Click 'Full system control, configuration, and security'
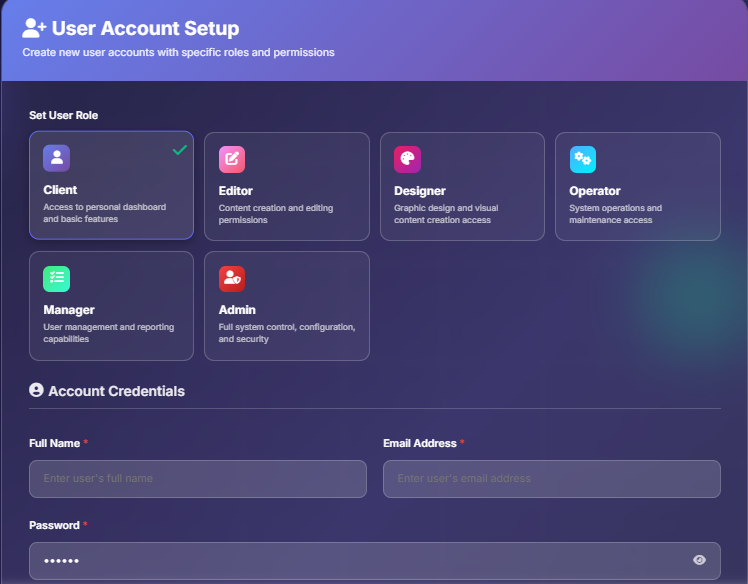Screen dimensions: 748x584 point(287,333)
